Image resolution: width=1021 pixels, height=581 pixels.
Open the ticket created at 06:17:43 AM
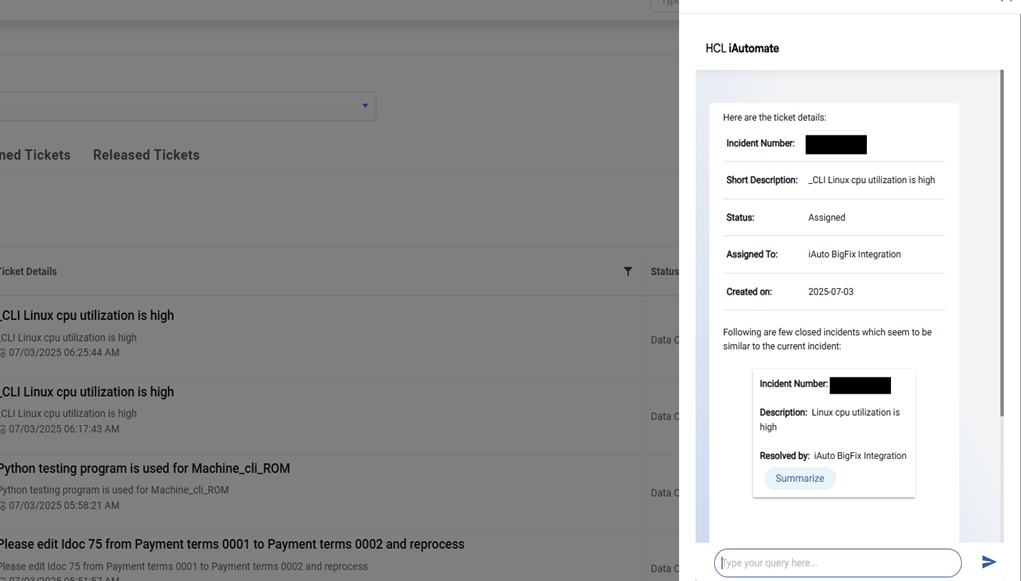87,392
